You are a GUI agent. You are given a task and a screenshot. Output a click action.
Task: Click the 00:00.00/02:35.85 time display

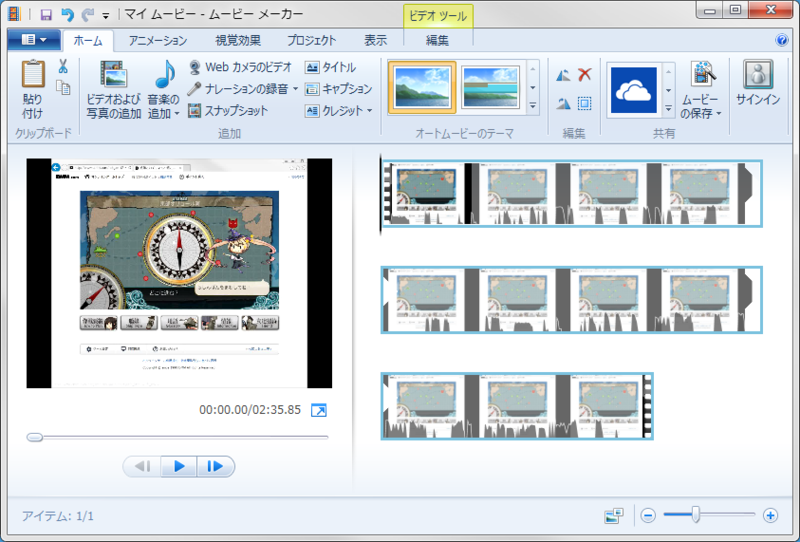(250, 410)
